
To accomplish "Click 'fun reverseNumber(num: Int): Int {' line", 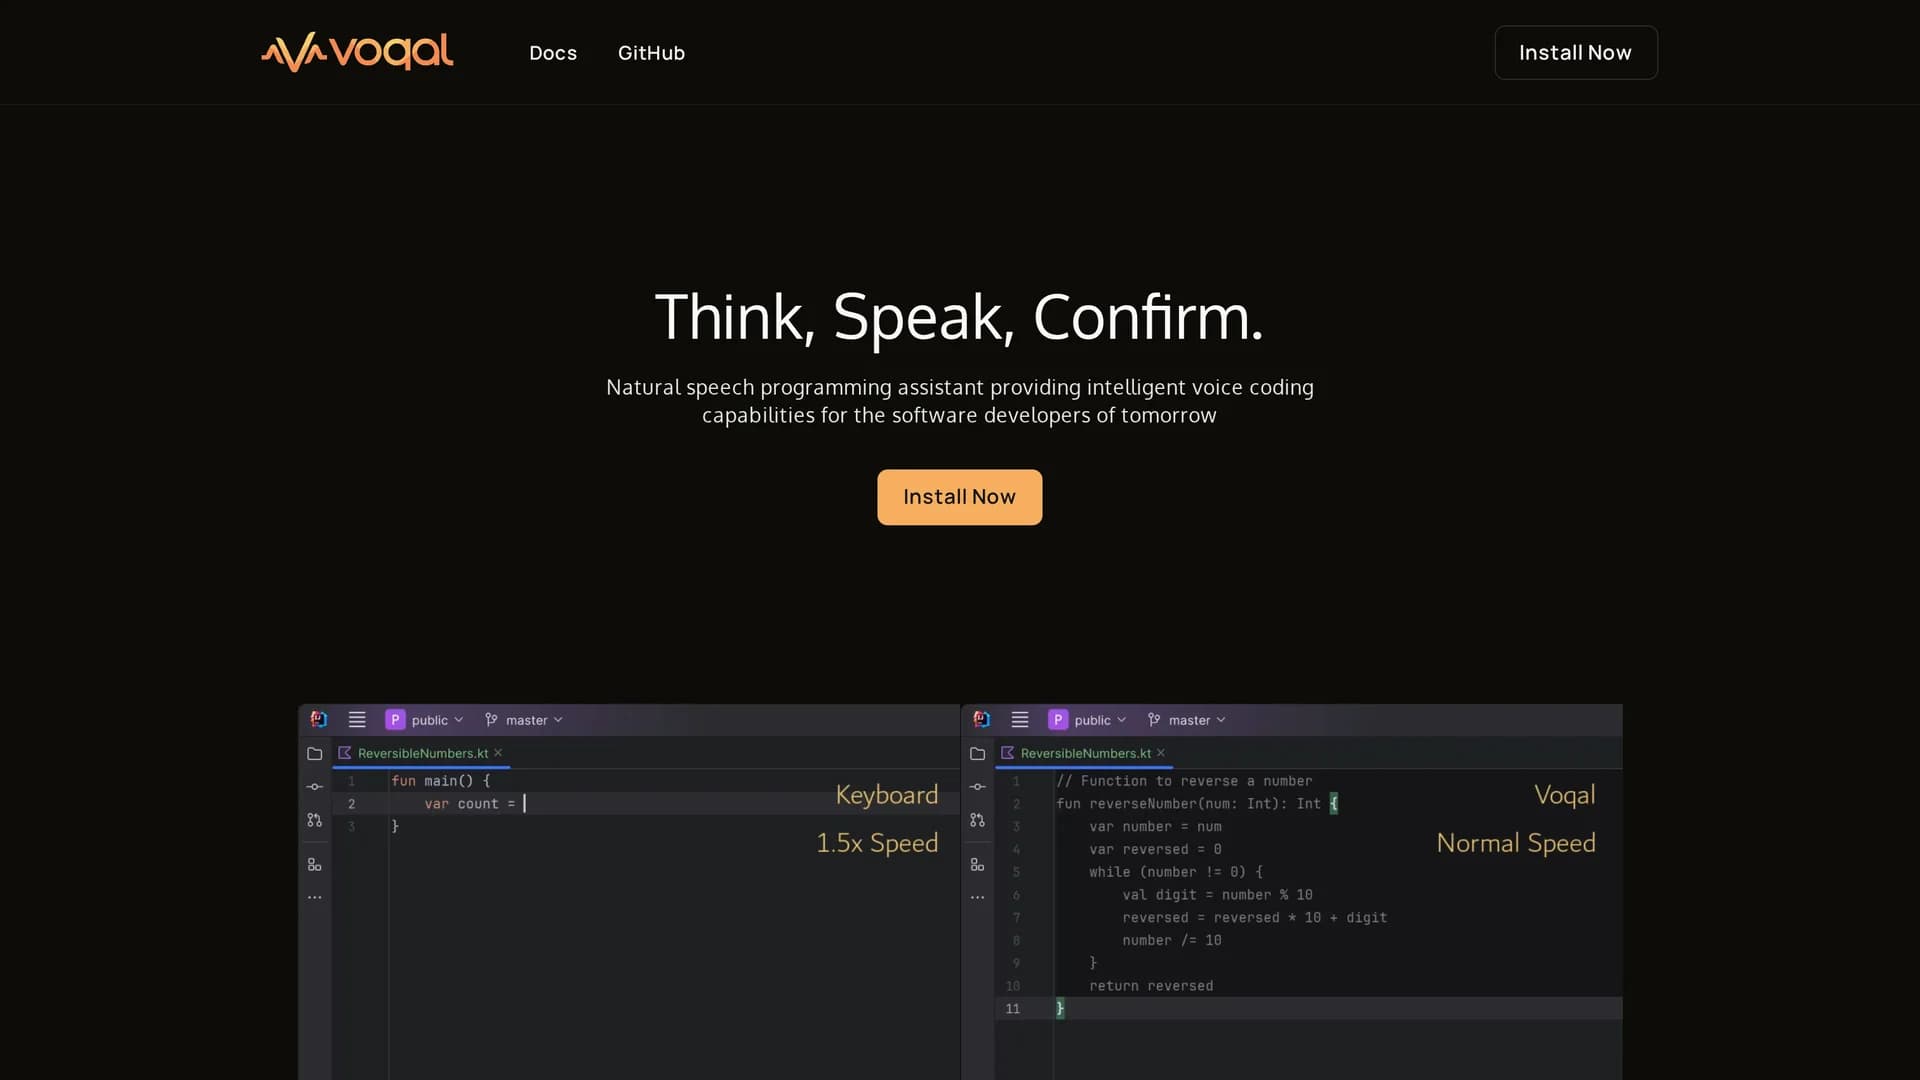I will tap(1197, 804).
